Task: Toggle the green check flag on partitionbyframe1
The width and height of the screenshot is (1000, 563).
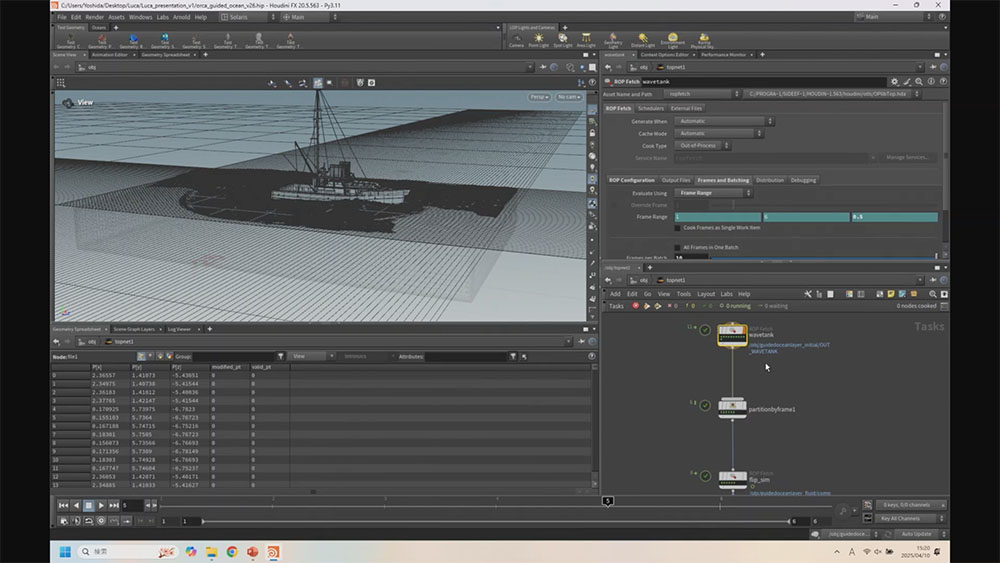Action: (x=705, y=405)
